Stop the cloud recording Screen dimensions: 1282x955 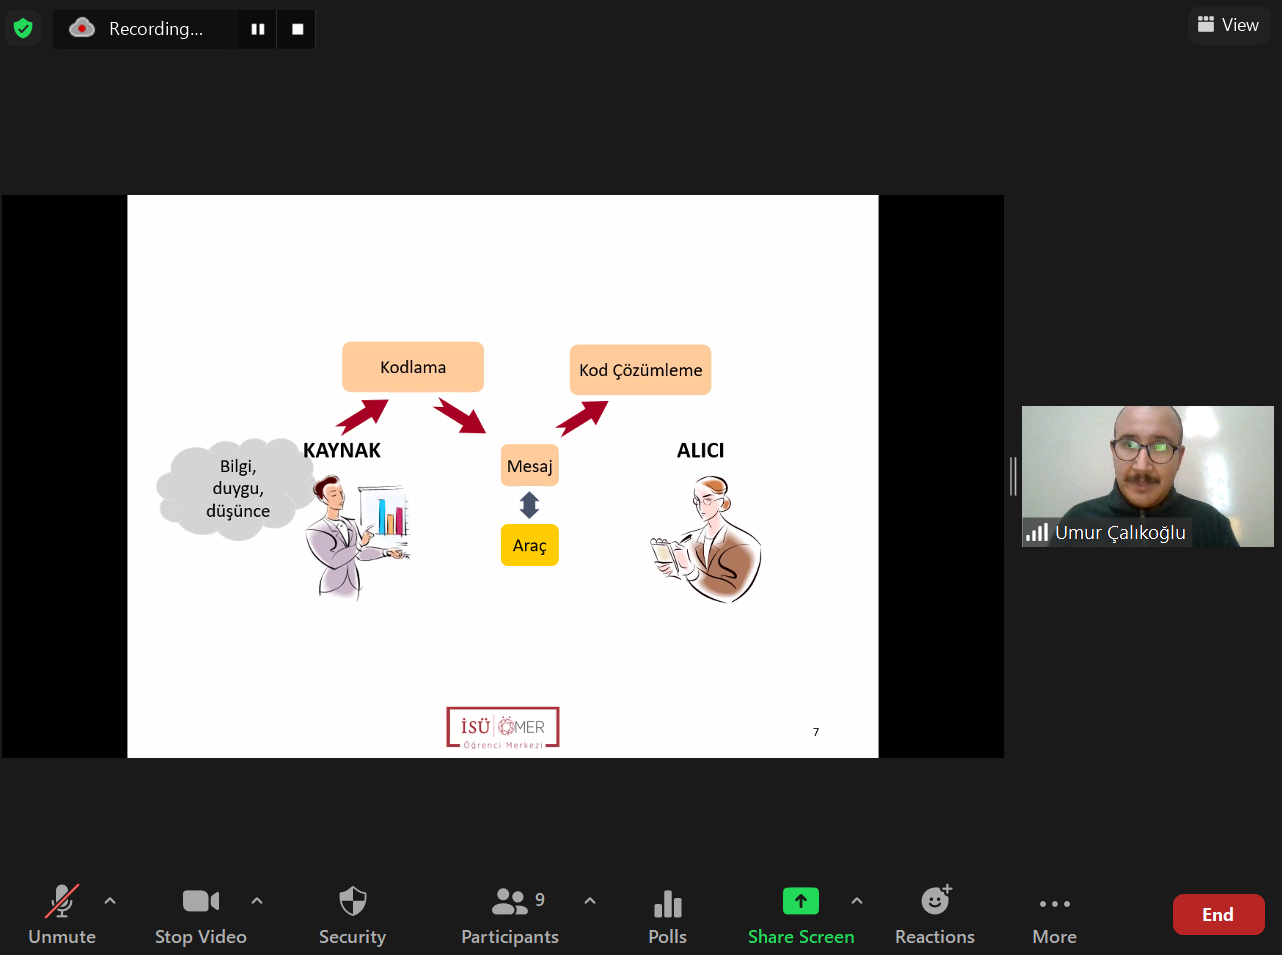(x=297, y=29)
